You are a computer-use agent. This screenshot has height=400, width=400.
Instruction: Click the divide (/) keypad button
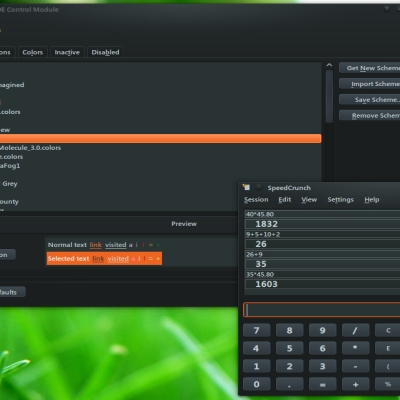point(355,330)
